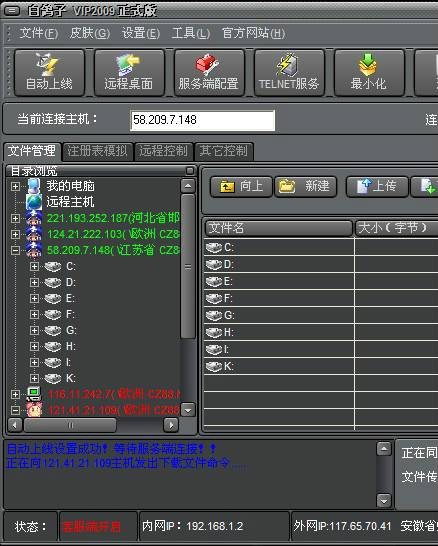Screen dimensions: 438x546
Task: Expand drive D: in the tree
Action: (34, 282)
